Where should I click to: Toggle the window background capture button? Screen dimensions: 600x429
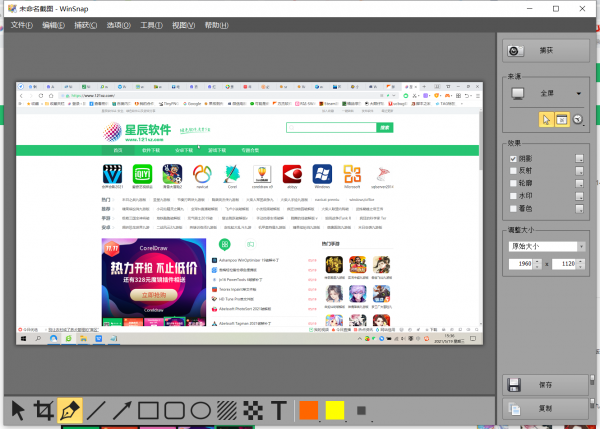[x=562, y=120]
